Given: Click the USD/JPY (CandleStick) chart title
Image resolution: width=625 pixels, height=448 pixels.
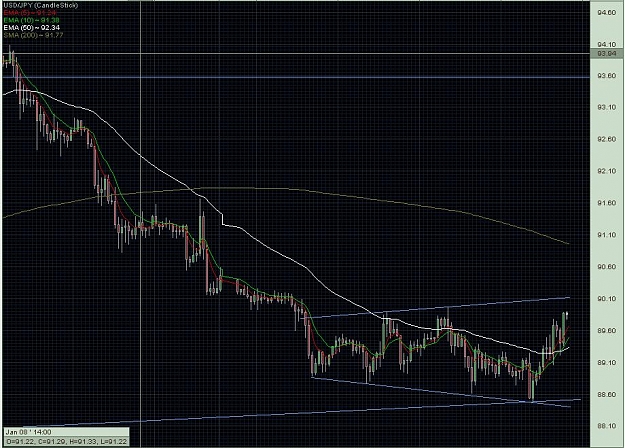Looking at the screenshot, I should click(41, 5).
